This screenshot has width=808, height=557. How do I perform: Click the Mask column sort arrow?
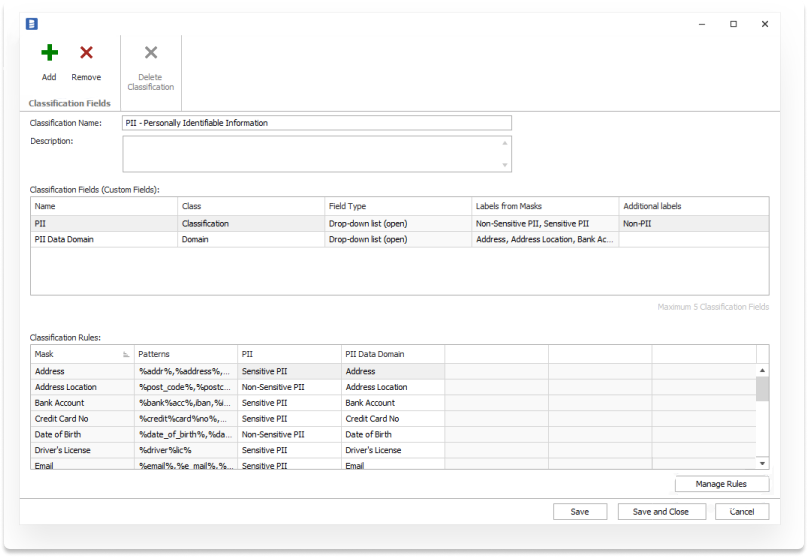coord(126,354)
